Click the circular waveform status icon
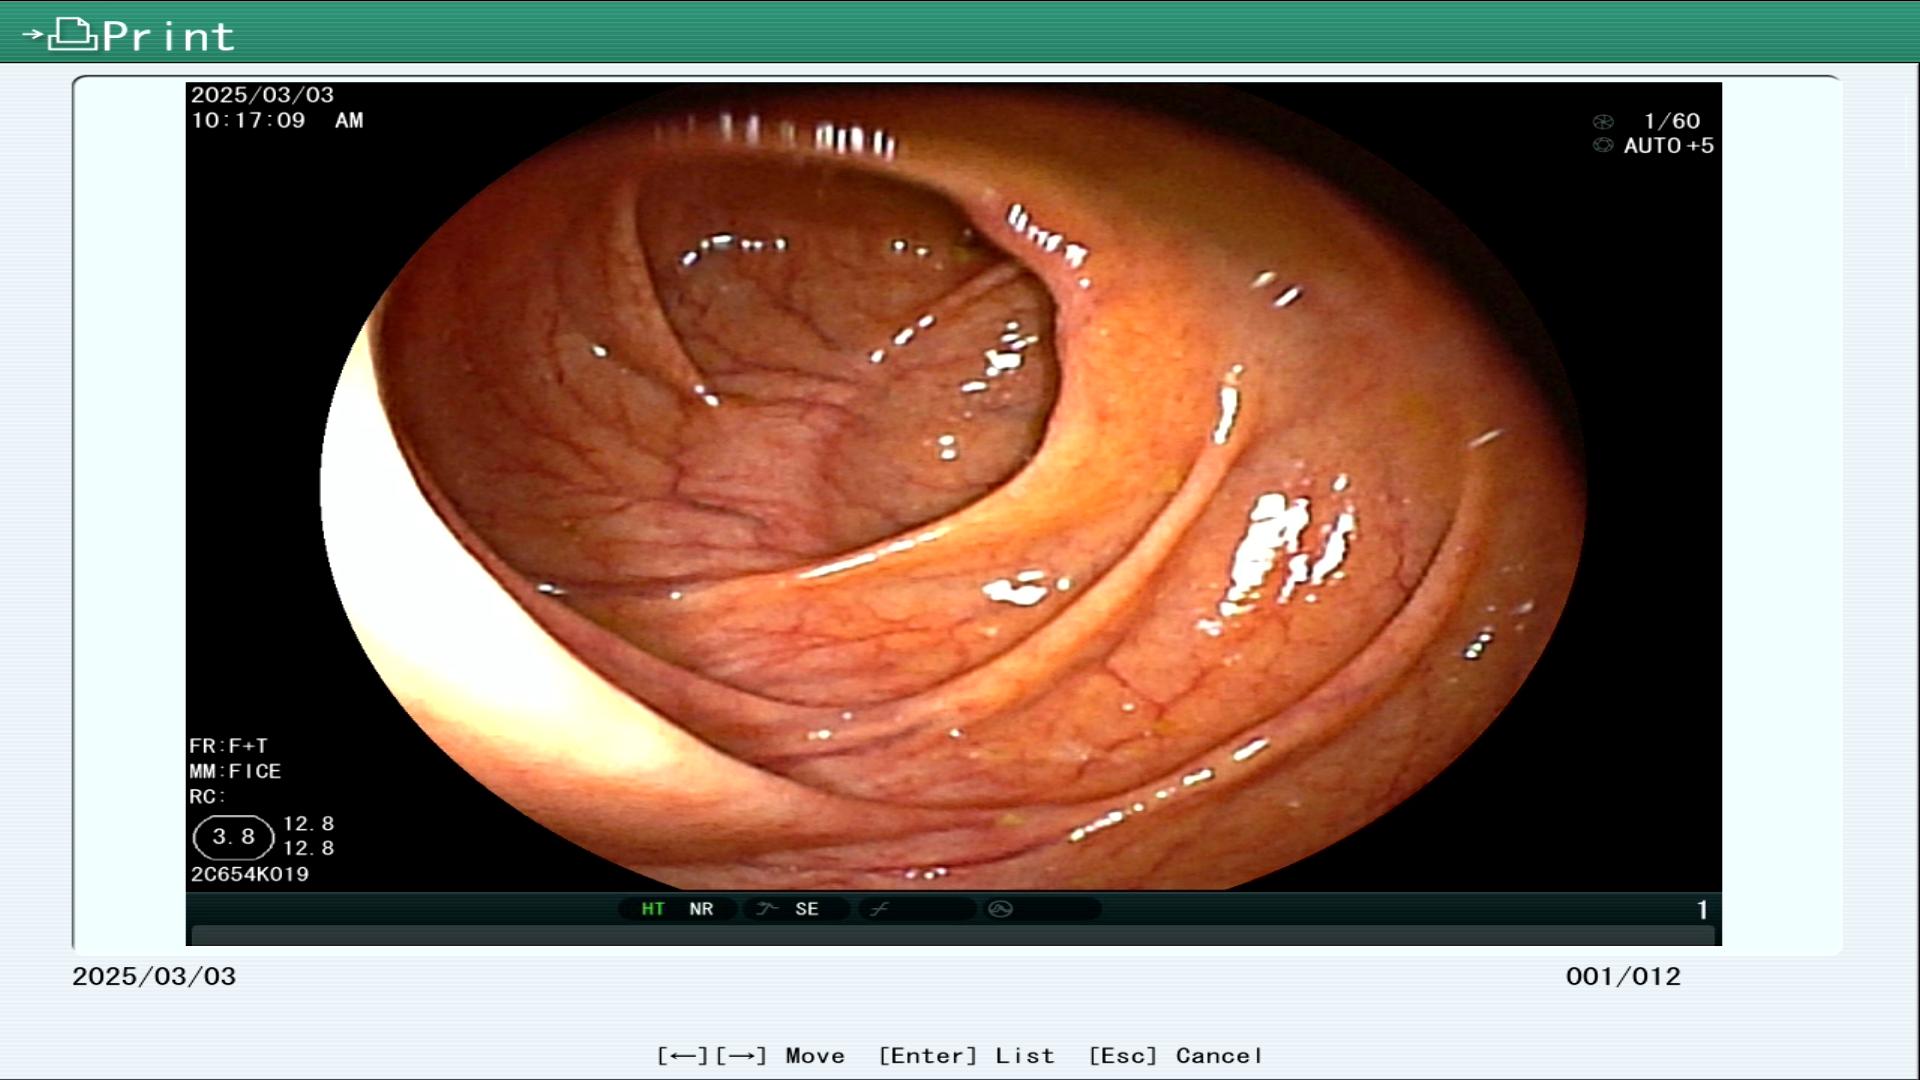 [1000, 909]
